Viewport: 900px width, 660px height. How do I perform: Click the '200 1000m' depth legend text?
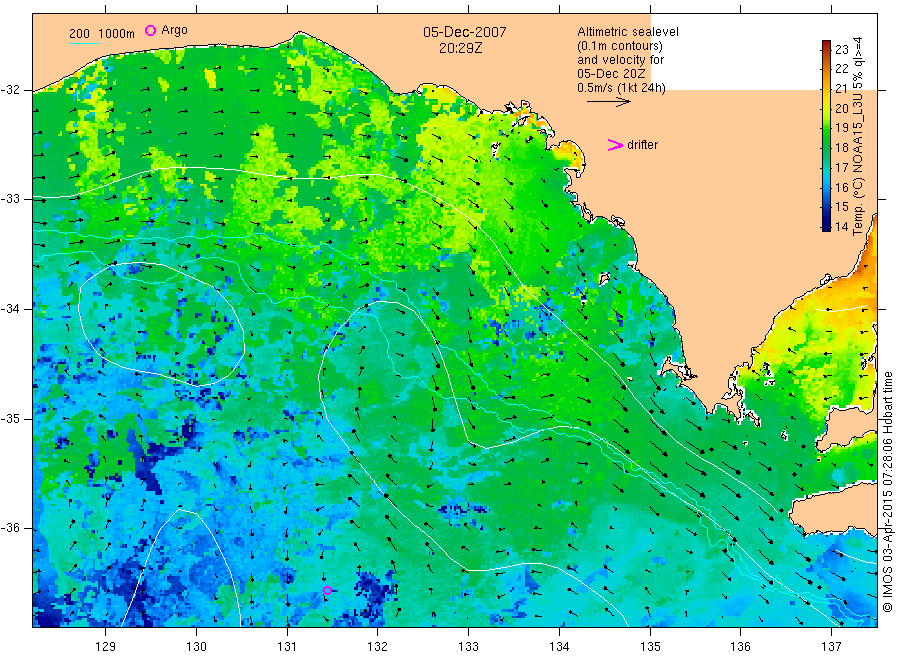pos(102,34)
